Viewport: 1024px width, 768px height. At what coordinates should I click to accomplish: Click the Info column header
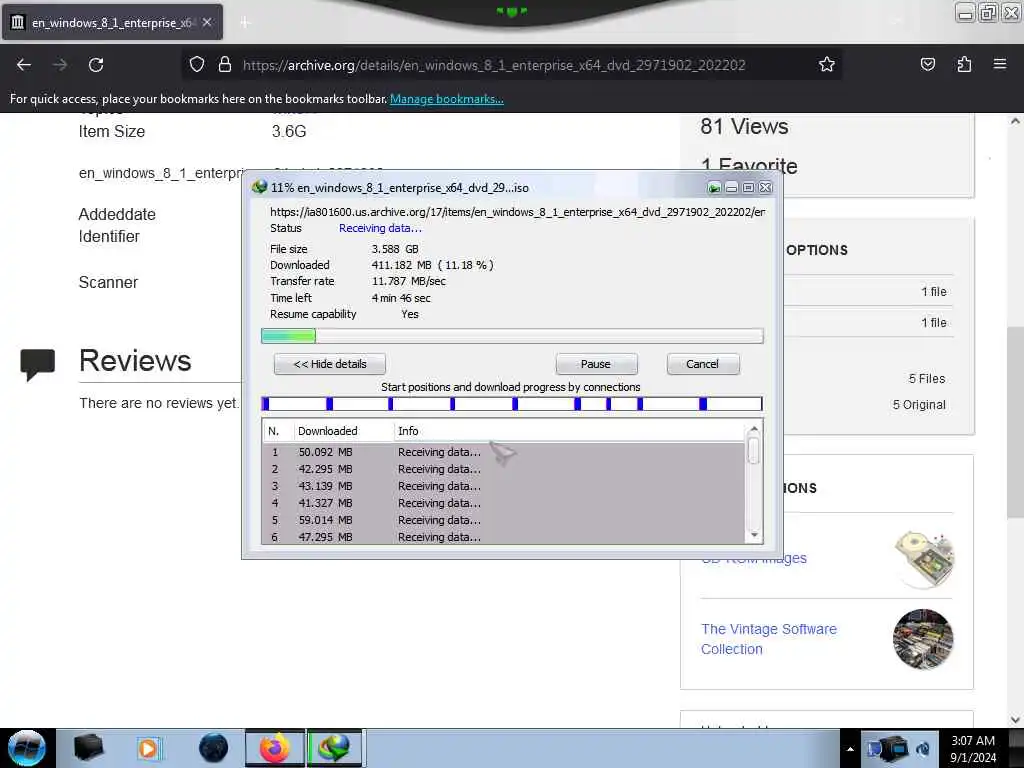[568, 431]
